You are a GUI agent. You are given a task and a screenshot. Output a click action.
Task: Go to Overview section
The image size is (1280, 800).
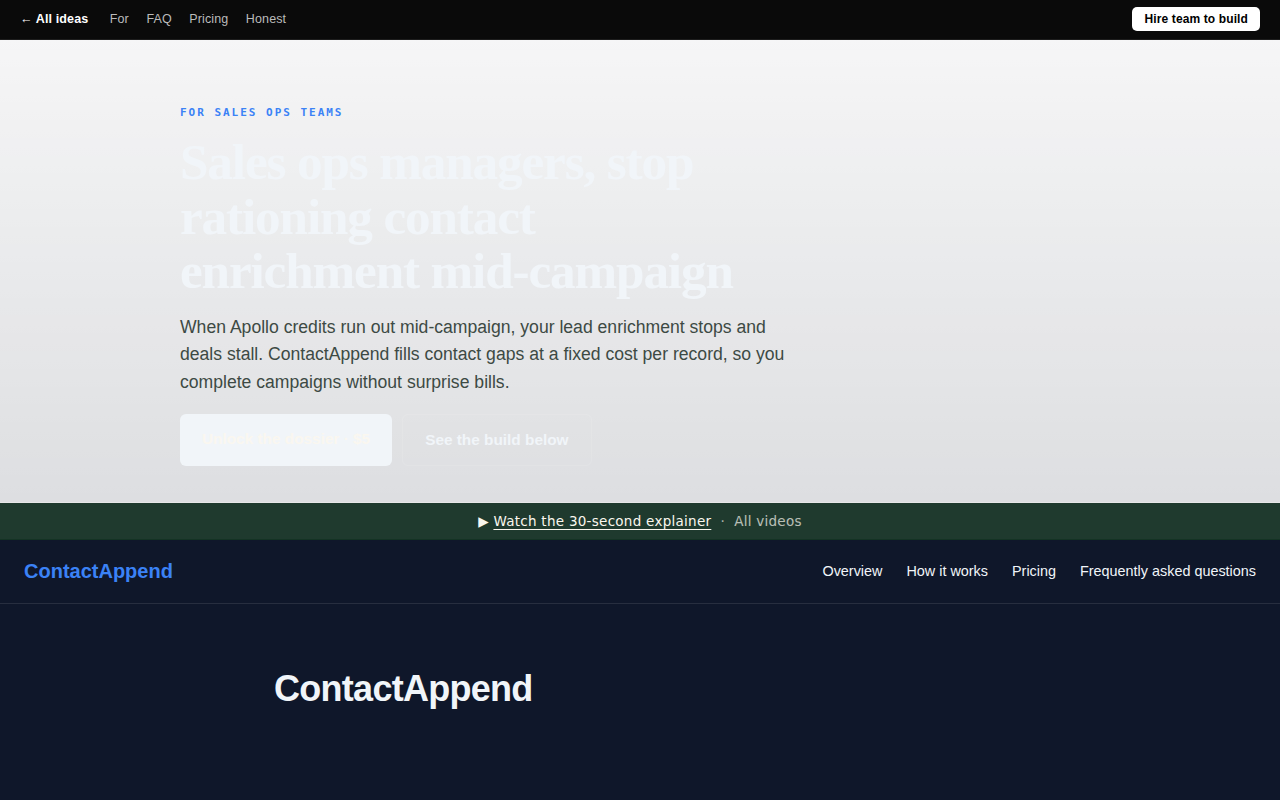point(852,571)
